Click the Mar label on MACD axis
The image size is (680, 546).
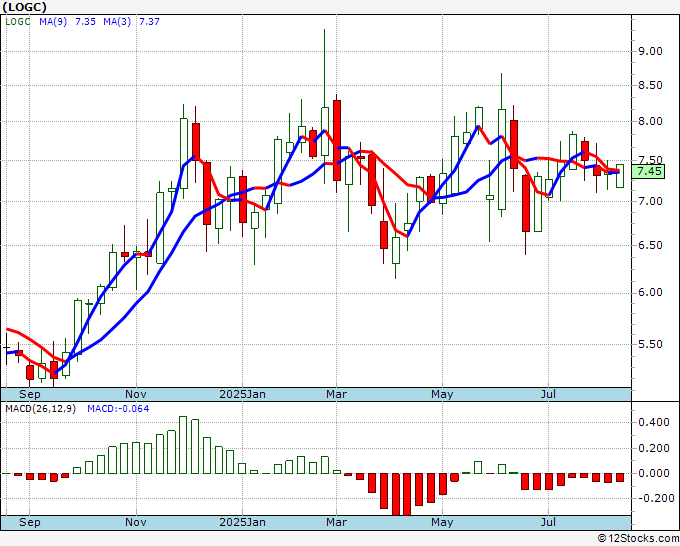click(337, 522)
